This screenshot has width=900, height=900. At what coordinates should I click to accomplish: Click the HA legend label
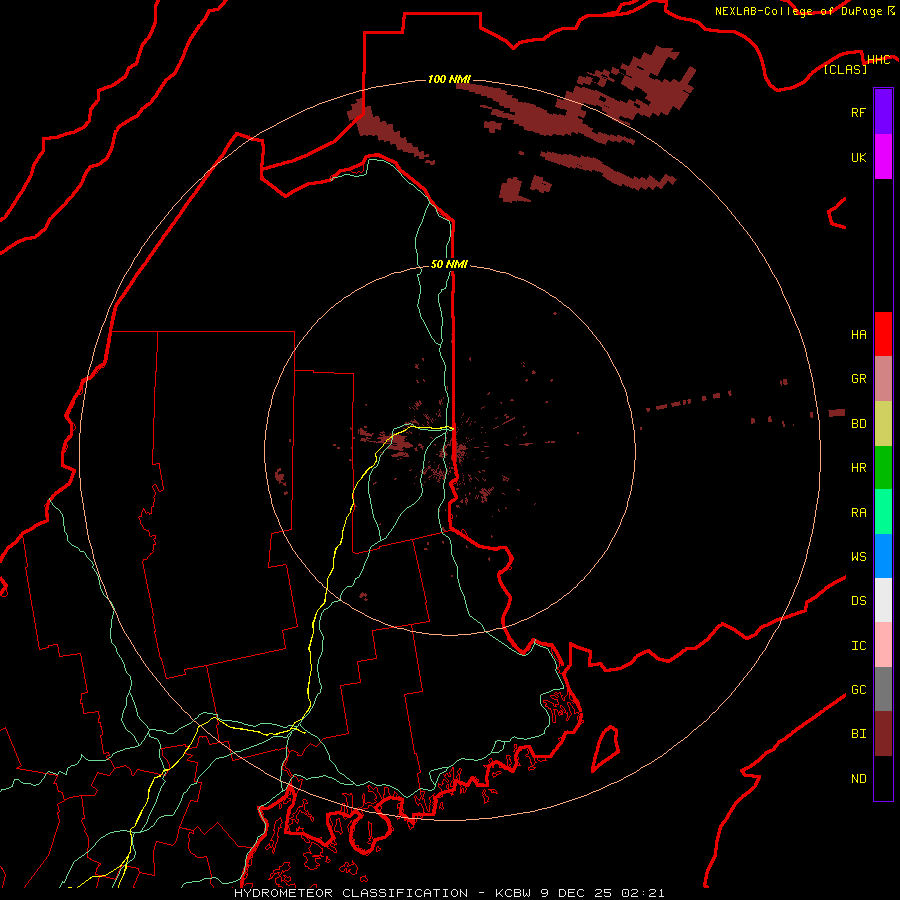858,335
